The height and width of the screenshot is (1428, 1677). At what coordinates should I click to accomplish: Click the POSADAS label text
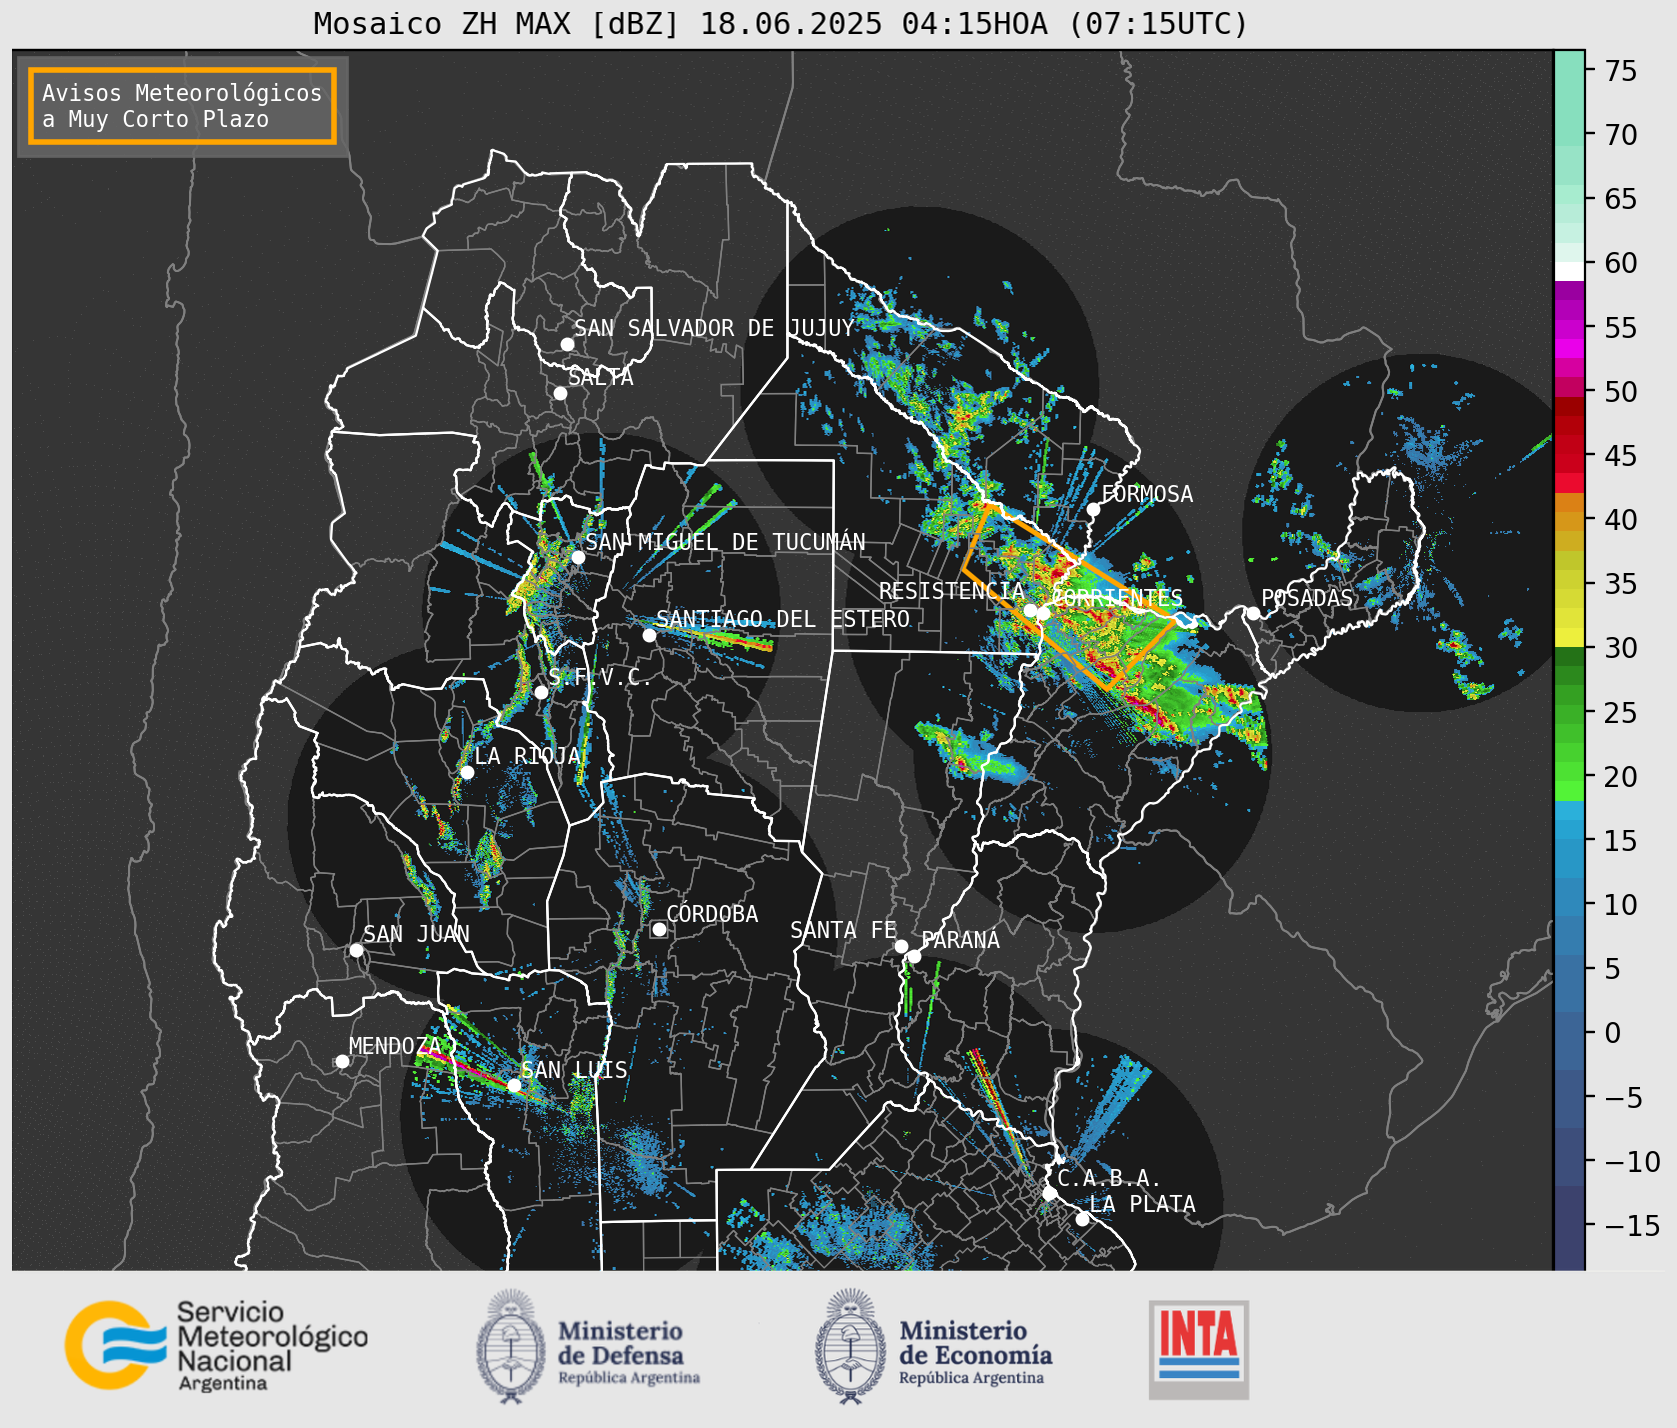(x=1306, y=598)
